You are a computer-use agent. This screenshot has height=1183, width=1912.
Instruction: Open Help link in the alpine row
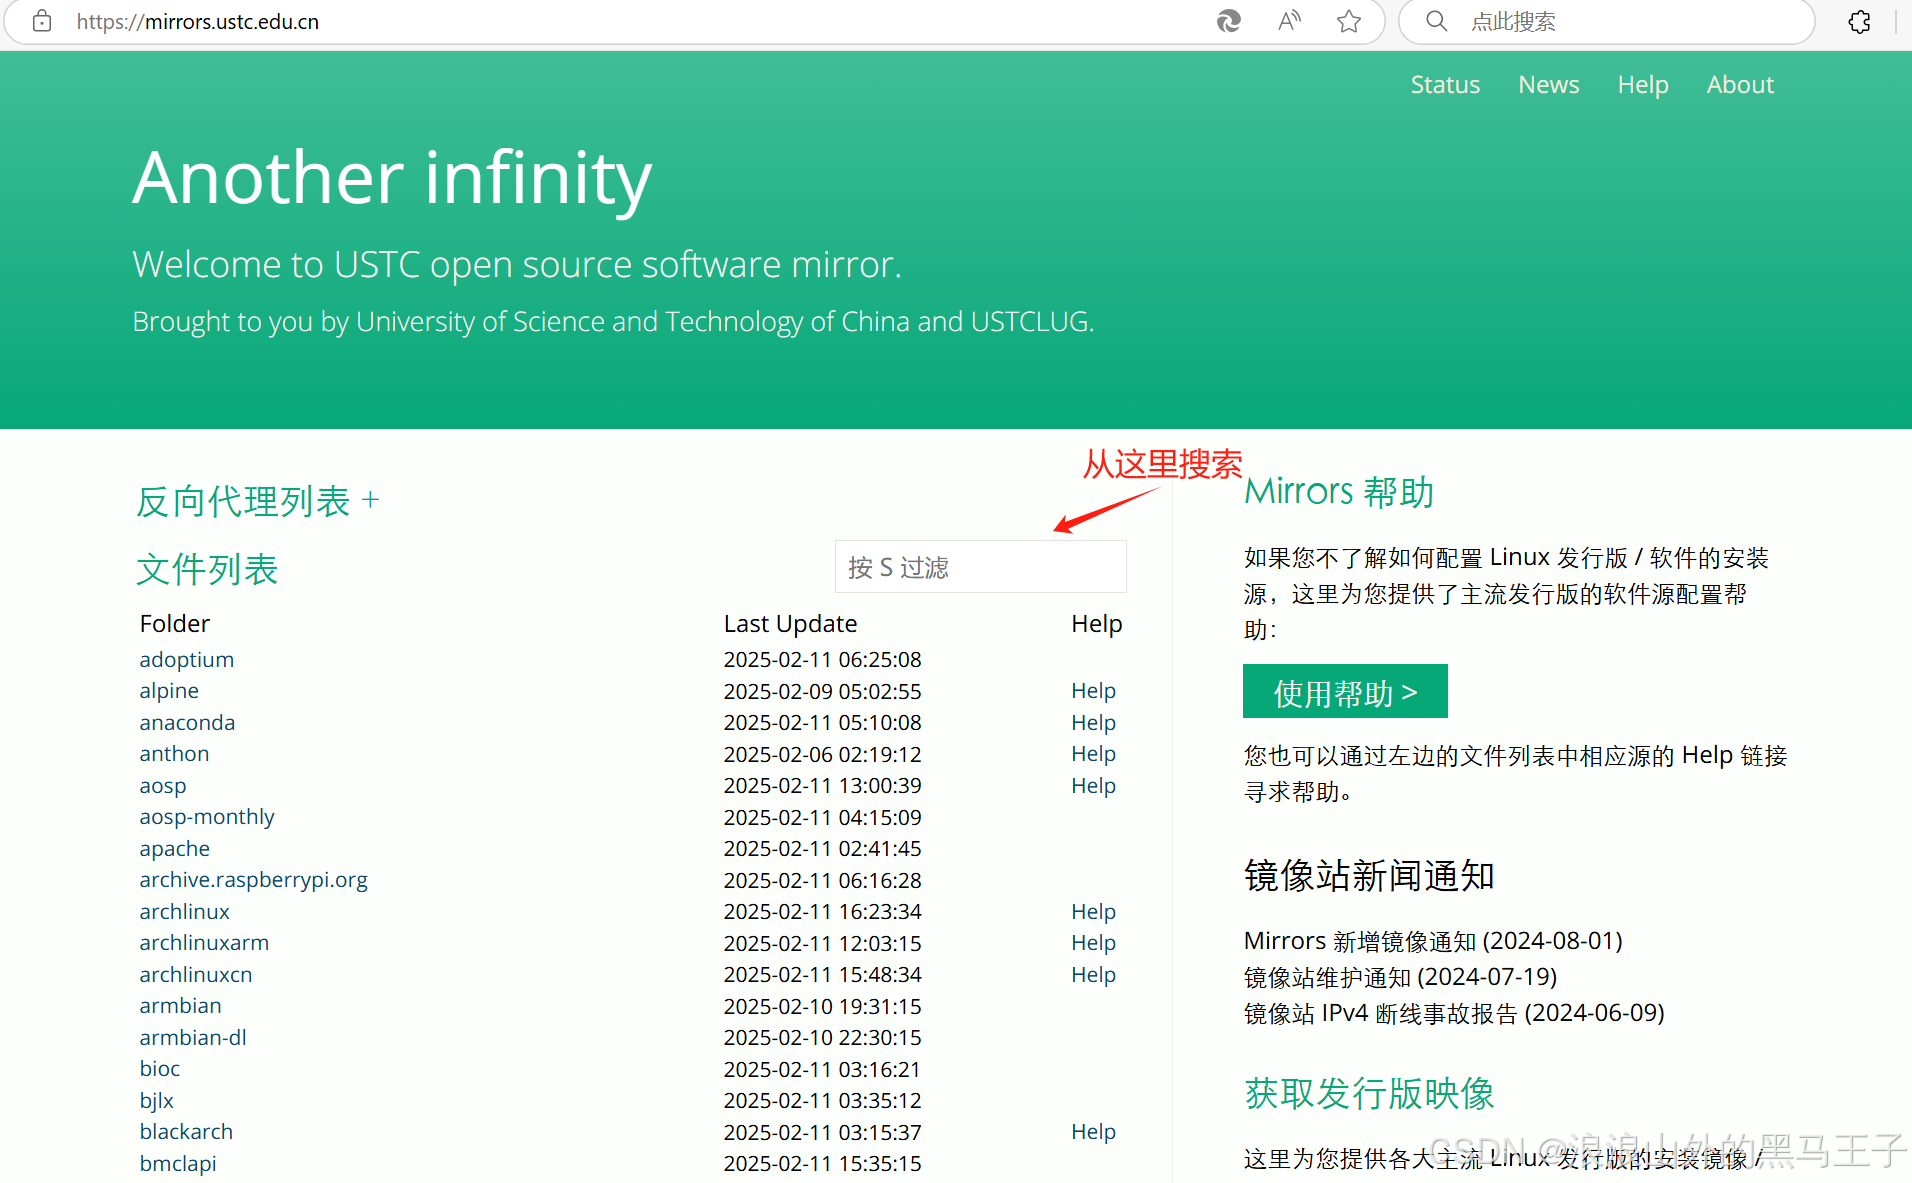(x=1093, y=691)
